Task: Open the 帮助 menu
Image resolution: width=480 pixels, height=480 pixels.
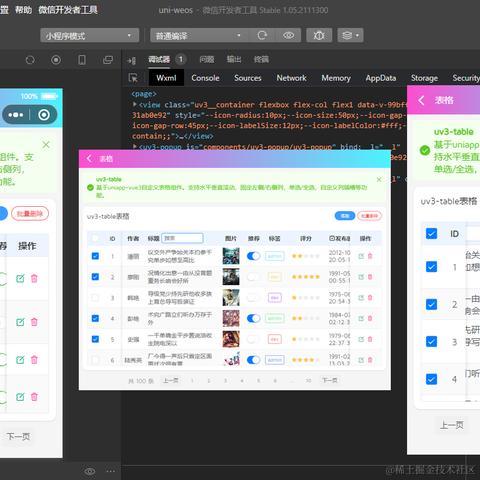Action: click(23, 10)
